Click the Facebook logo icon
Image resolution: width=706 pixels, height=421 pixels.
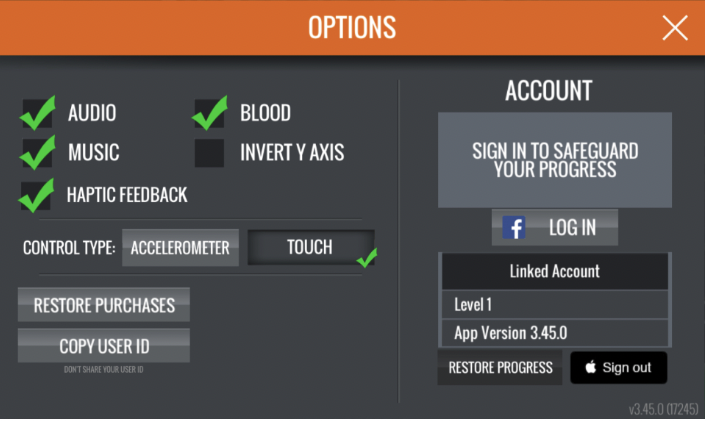(x=514, y=228)
